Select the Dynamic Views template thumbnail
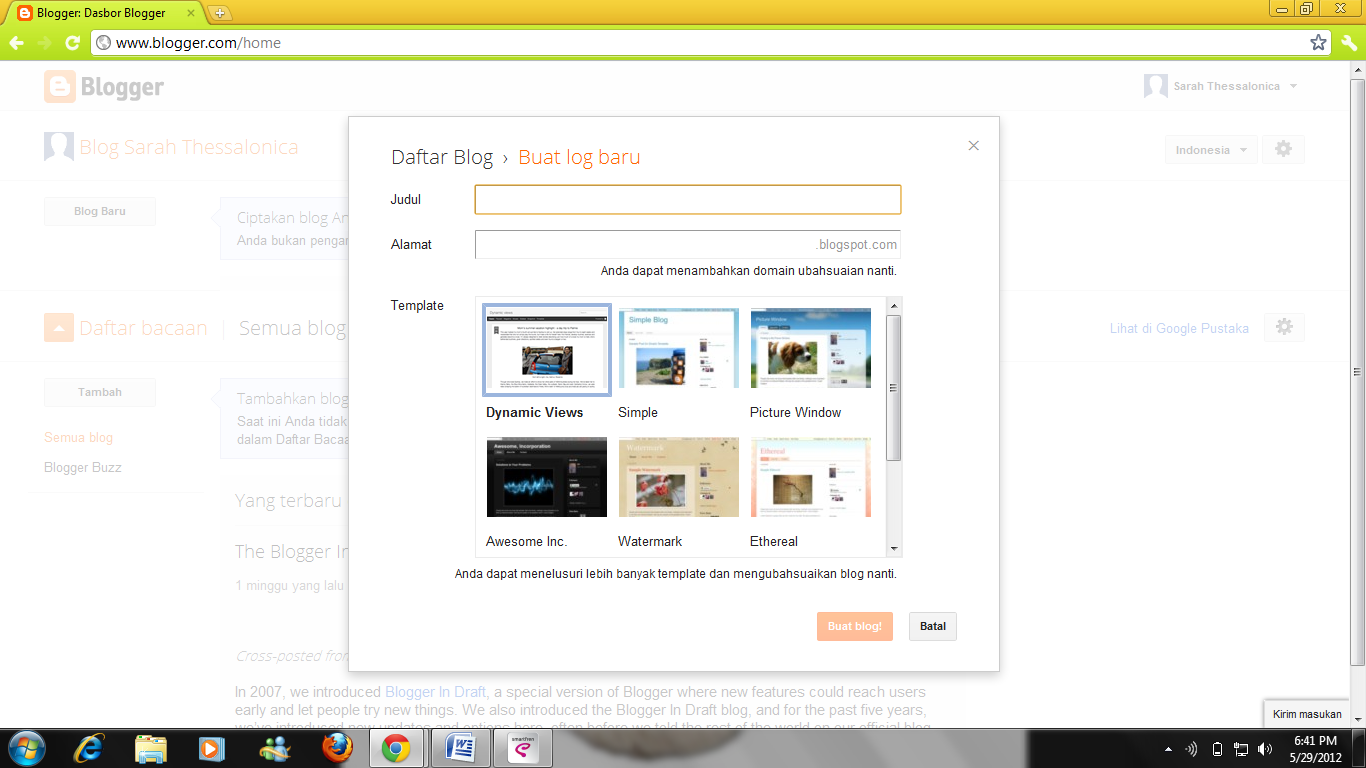 point(547,351)
